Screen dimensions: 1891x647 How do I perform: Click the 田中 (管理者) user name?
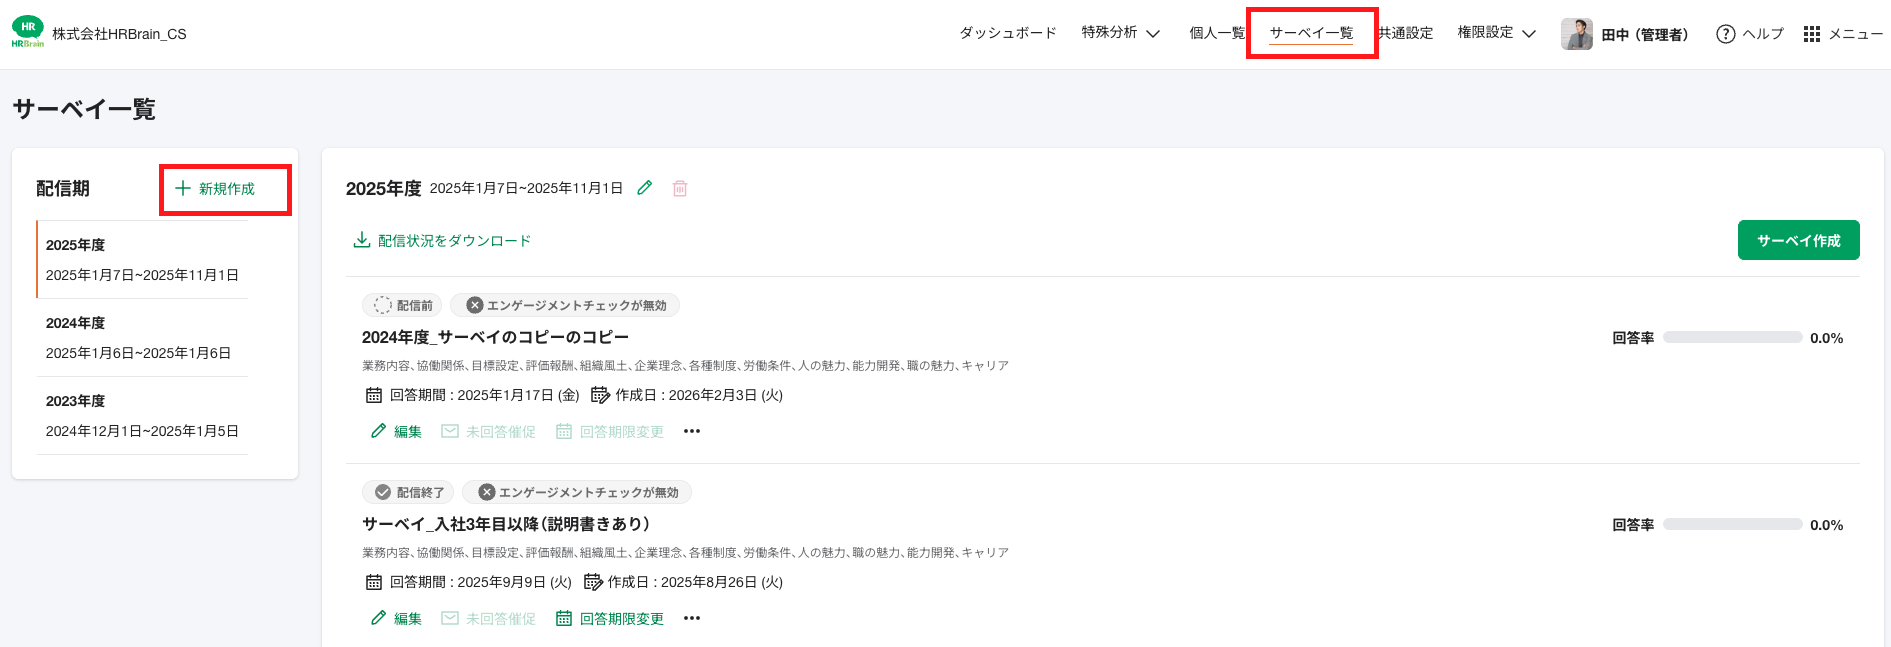point(1645,34)
